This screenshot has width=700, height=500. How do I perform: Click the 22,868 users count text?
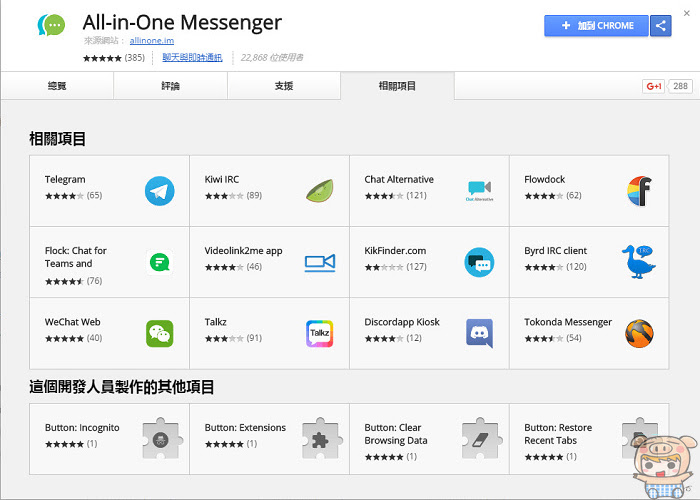coord(272,58)
